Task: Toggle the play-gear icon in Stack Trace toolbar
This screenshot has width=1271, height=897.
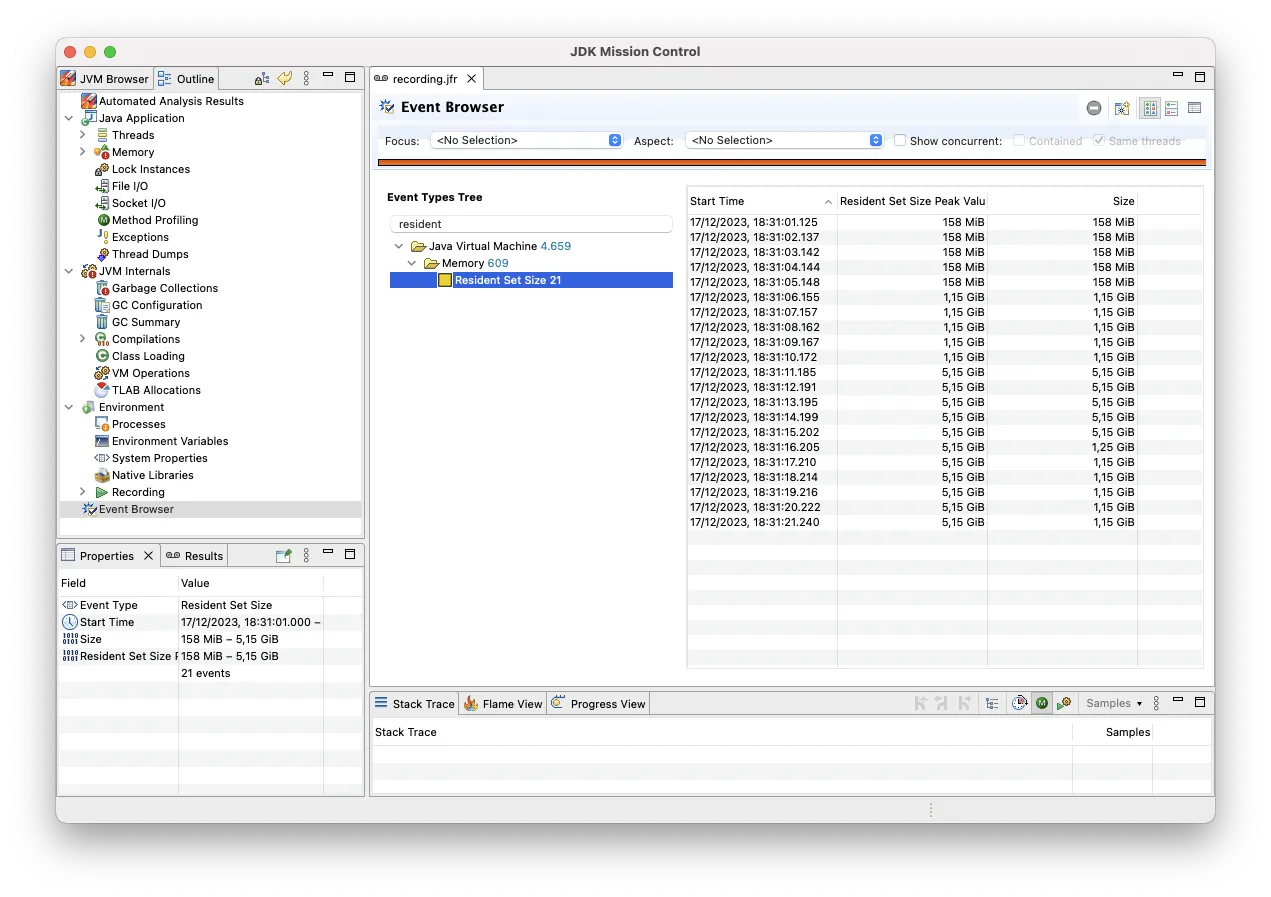Action: [x=1064, y=704]
